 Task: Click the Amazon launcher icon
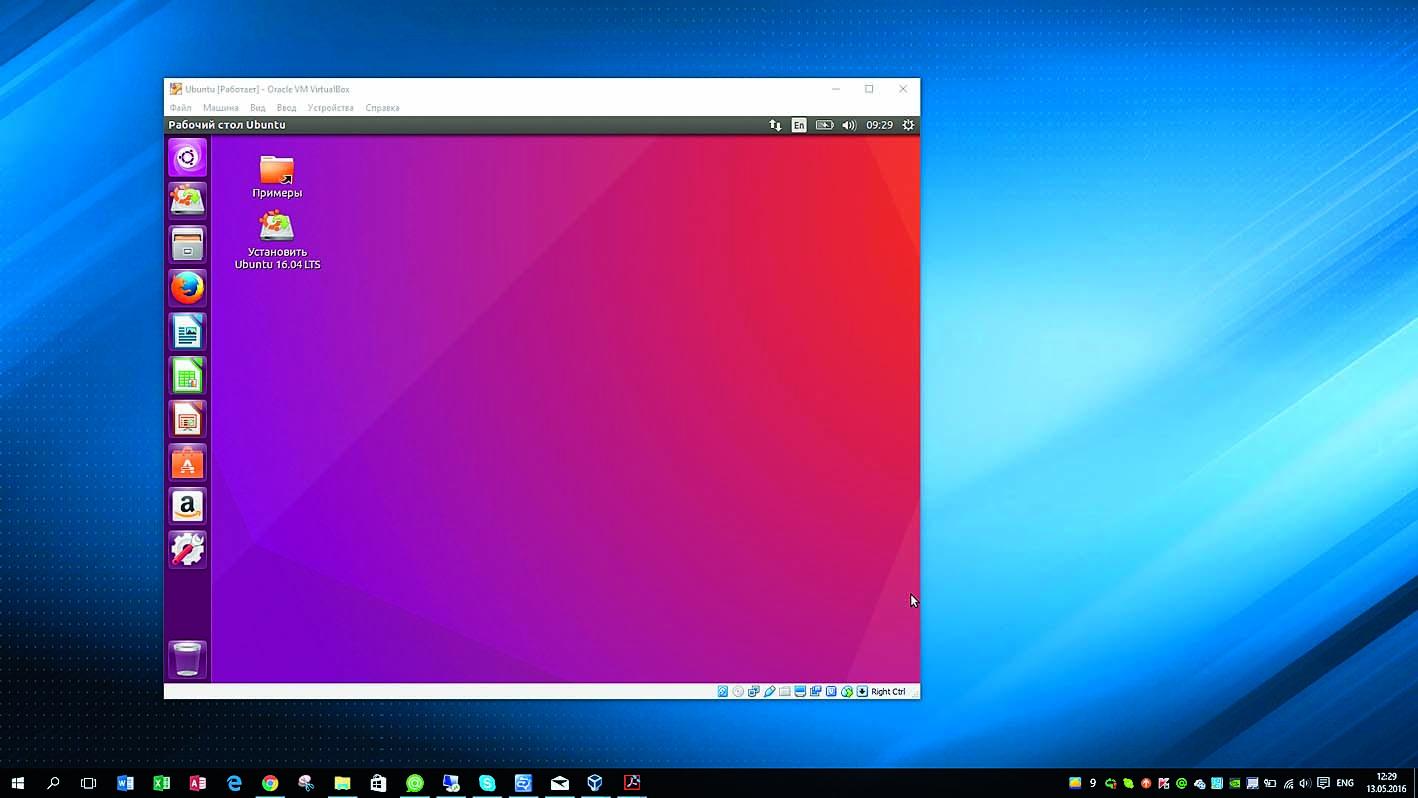coord(187,507)
